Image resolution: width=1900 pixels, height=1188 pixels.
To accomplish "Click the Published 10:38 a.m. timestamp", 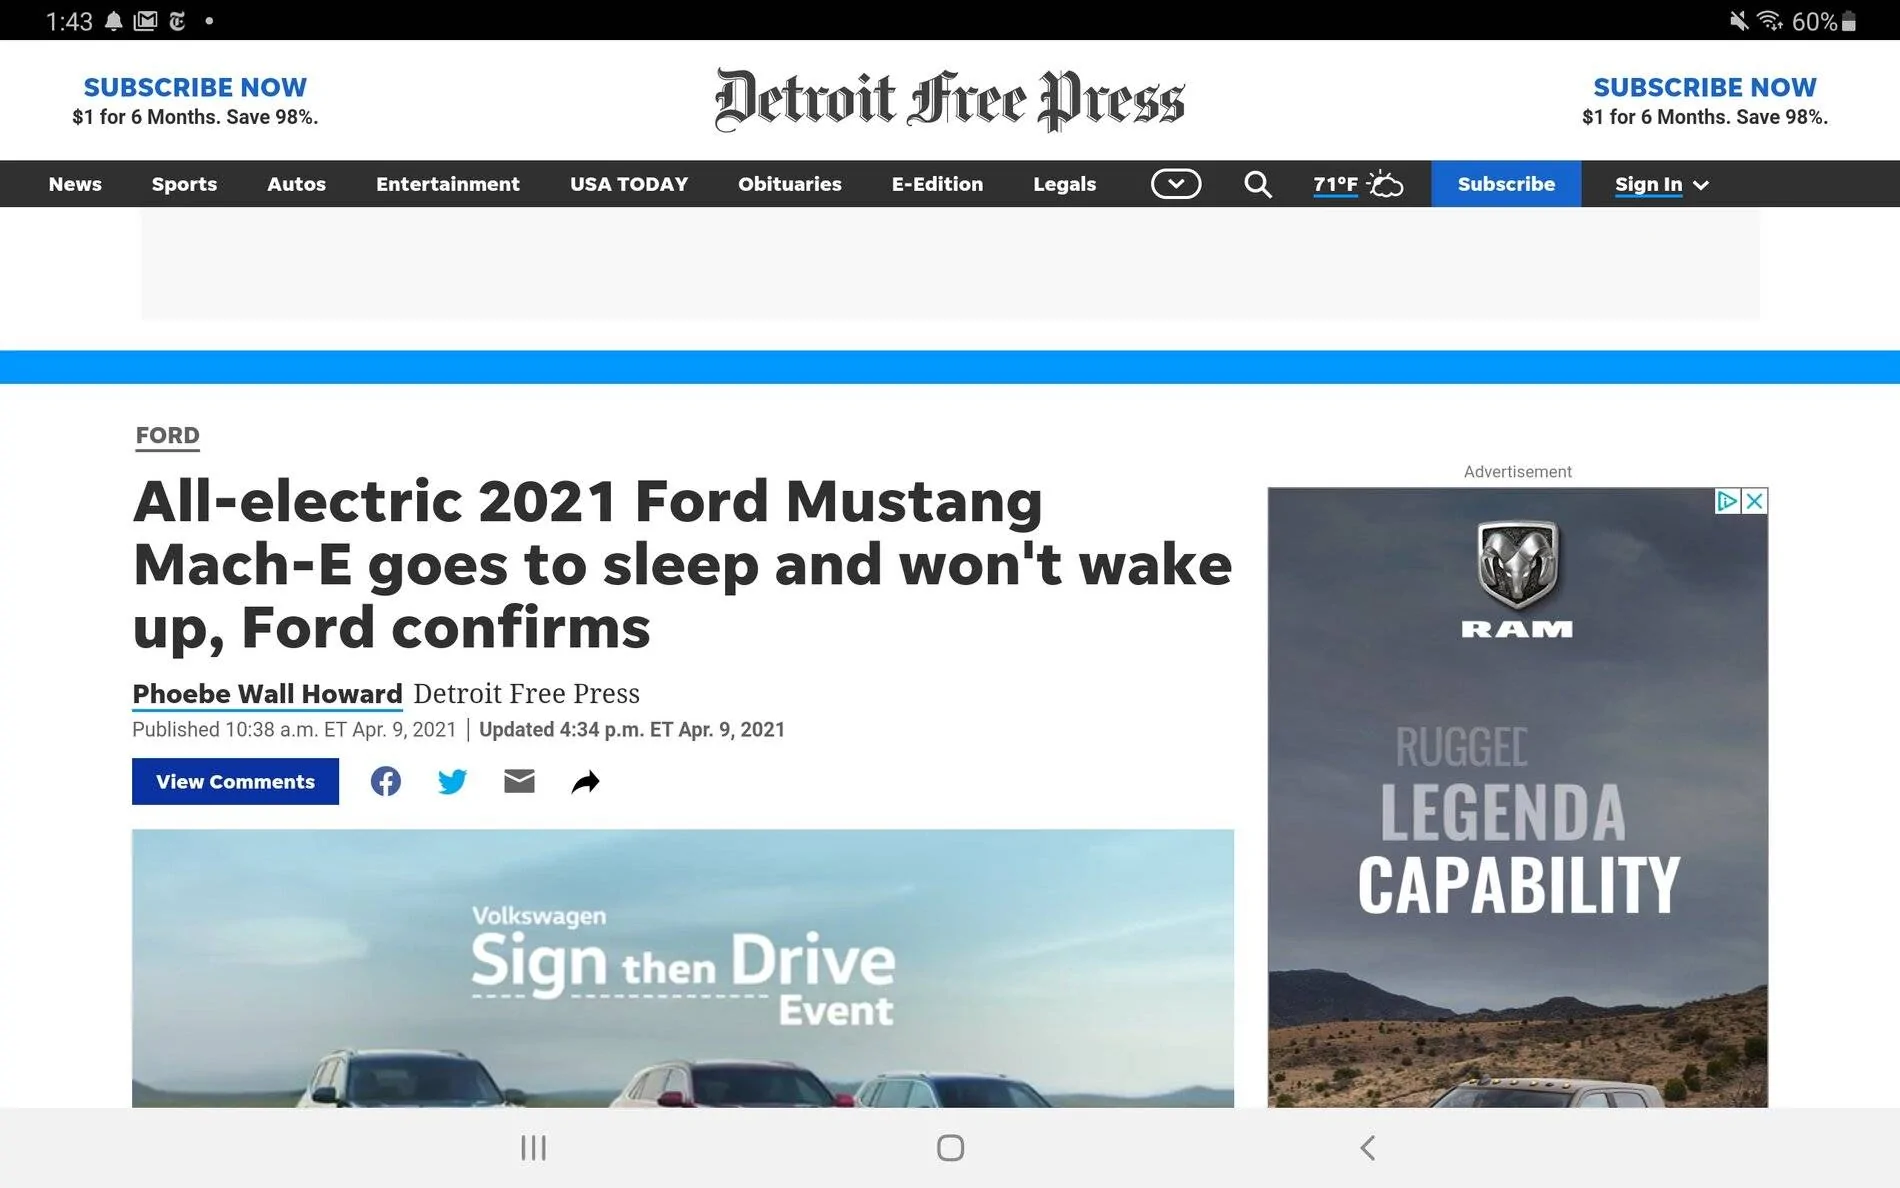I will [294, 730].
